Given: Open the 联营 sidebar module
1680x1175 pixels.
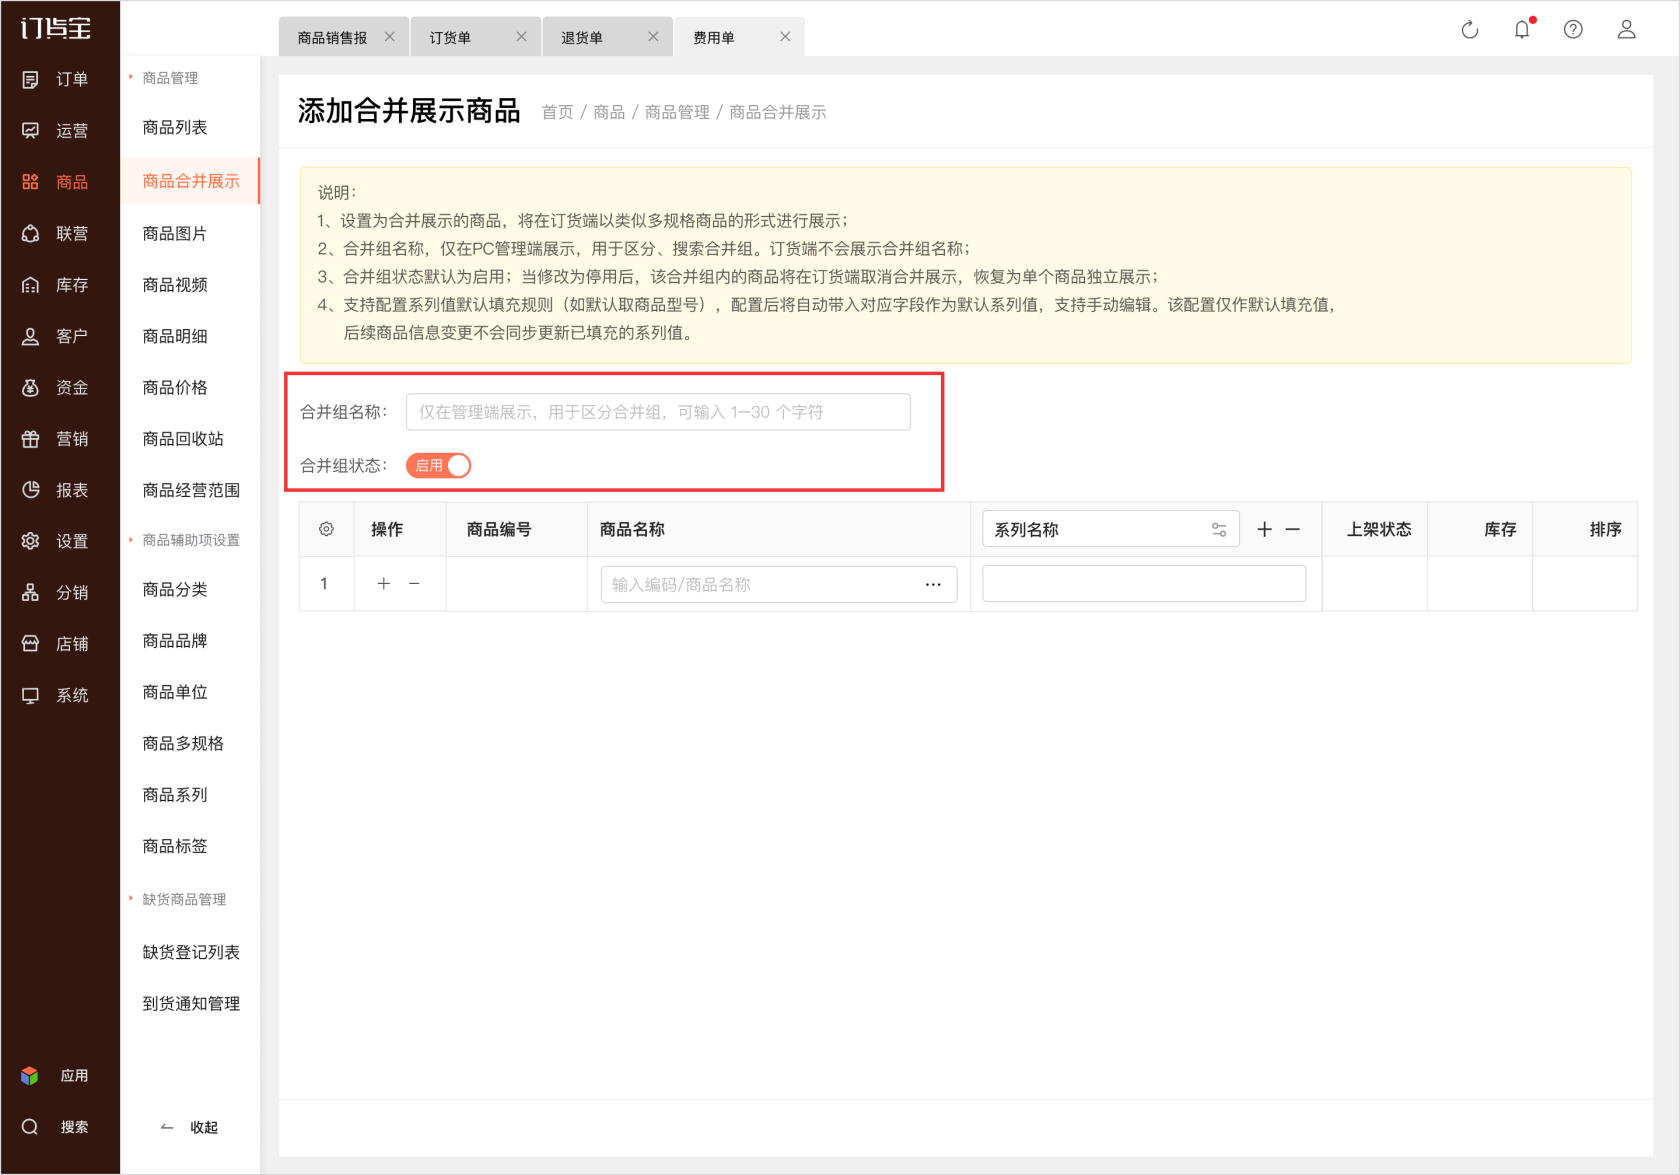Looking at the screenshot, I should coord(56,233).
